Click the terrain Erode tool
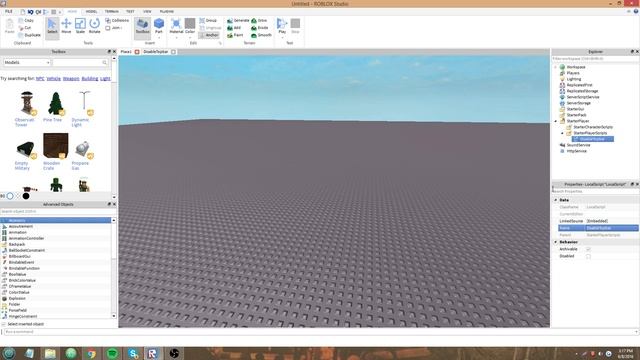Image resolution: width=640 pixels, height=360 pixels. pyautogui.click(x=260, y=28)
